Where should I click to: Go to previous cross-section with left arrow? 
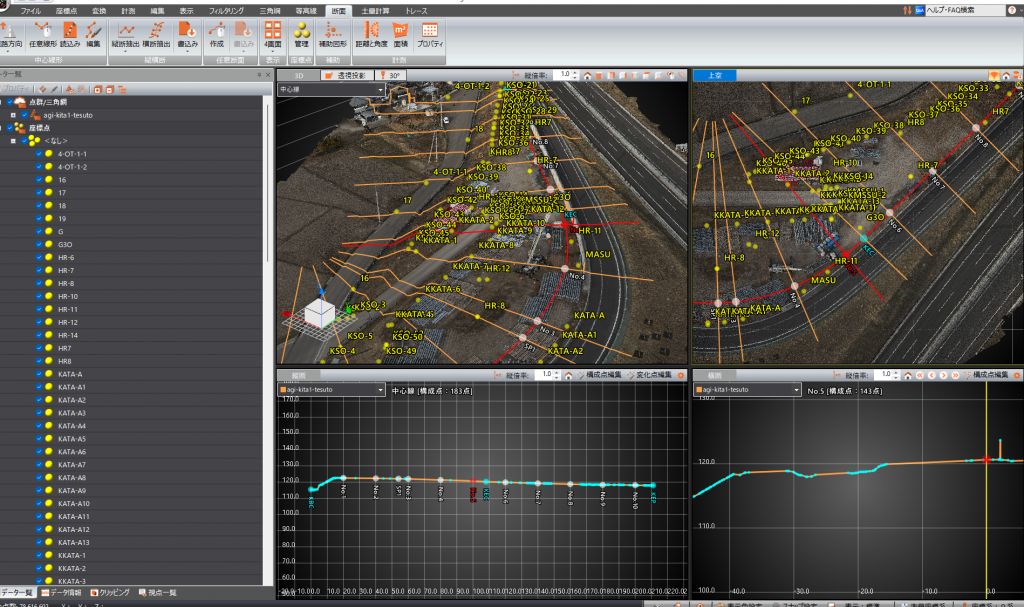pos(932,376)
